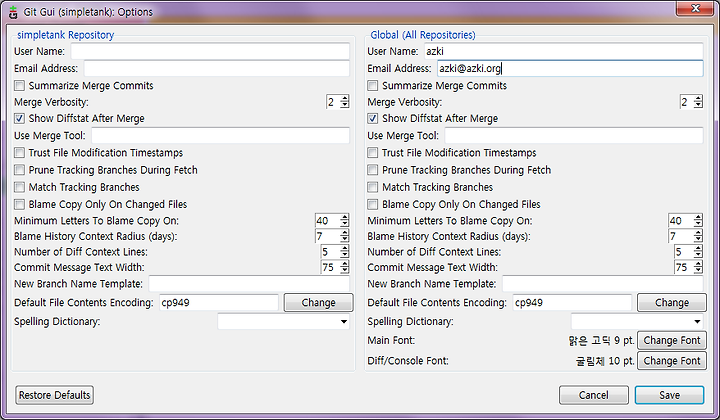Viewport: 720px width, 420px height.
Task: Increase repository Merge Verbosity with up arrow
Action: click(x=345, y=99)
